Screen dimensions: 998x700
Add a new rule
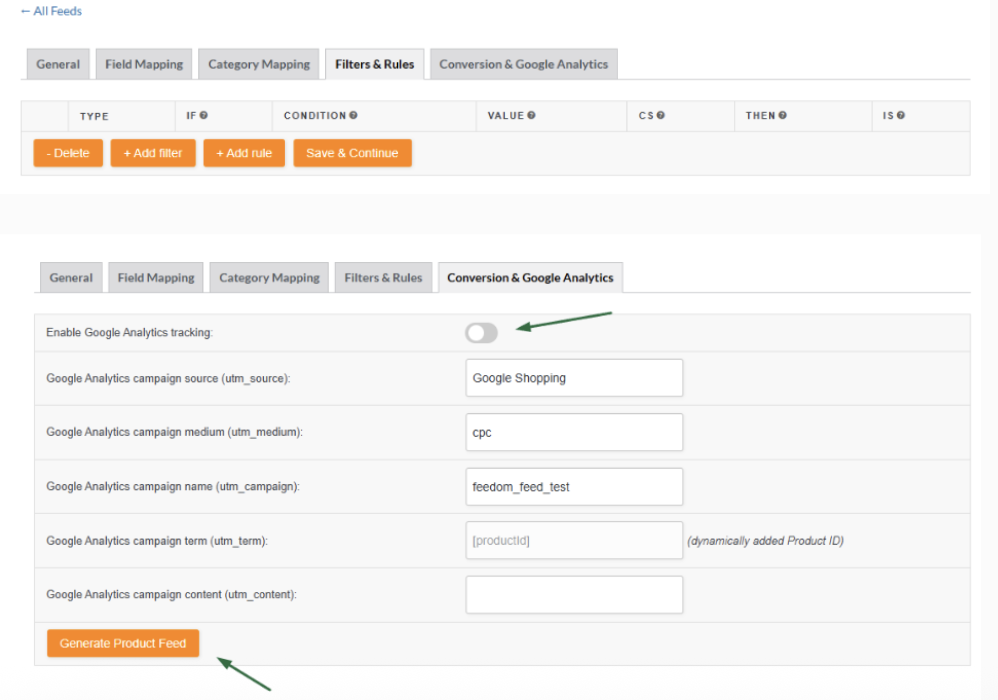[x=244, y=153]
